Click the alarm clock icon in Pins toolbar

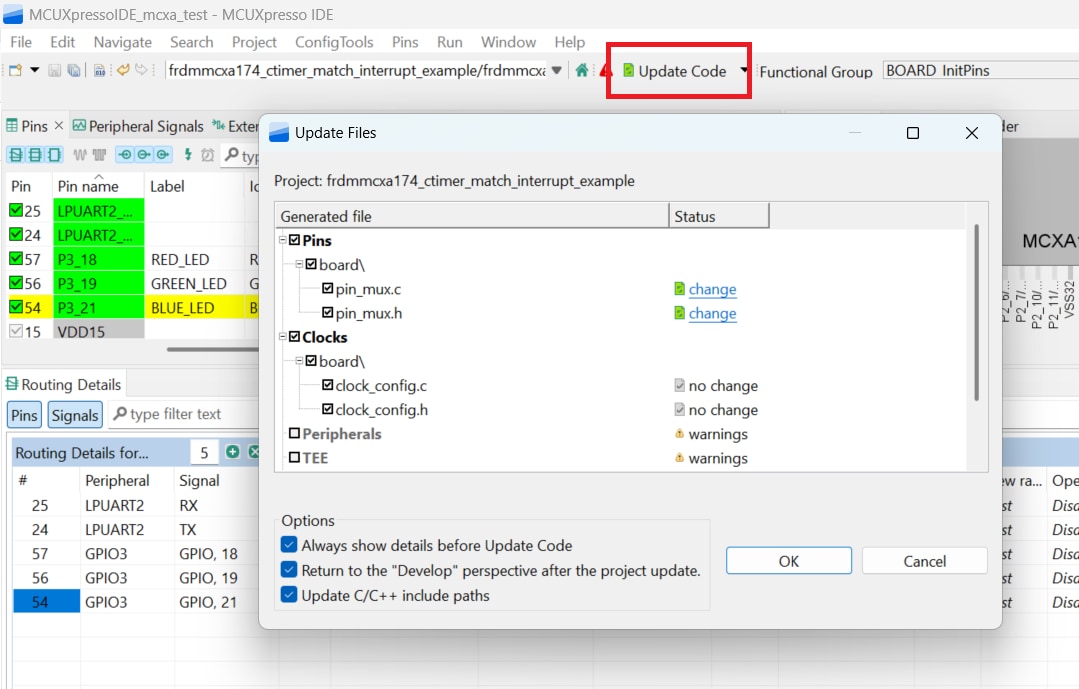click(x=209, y=153)
